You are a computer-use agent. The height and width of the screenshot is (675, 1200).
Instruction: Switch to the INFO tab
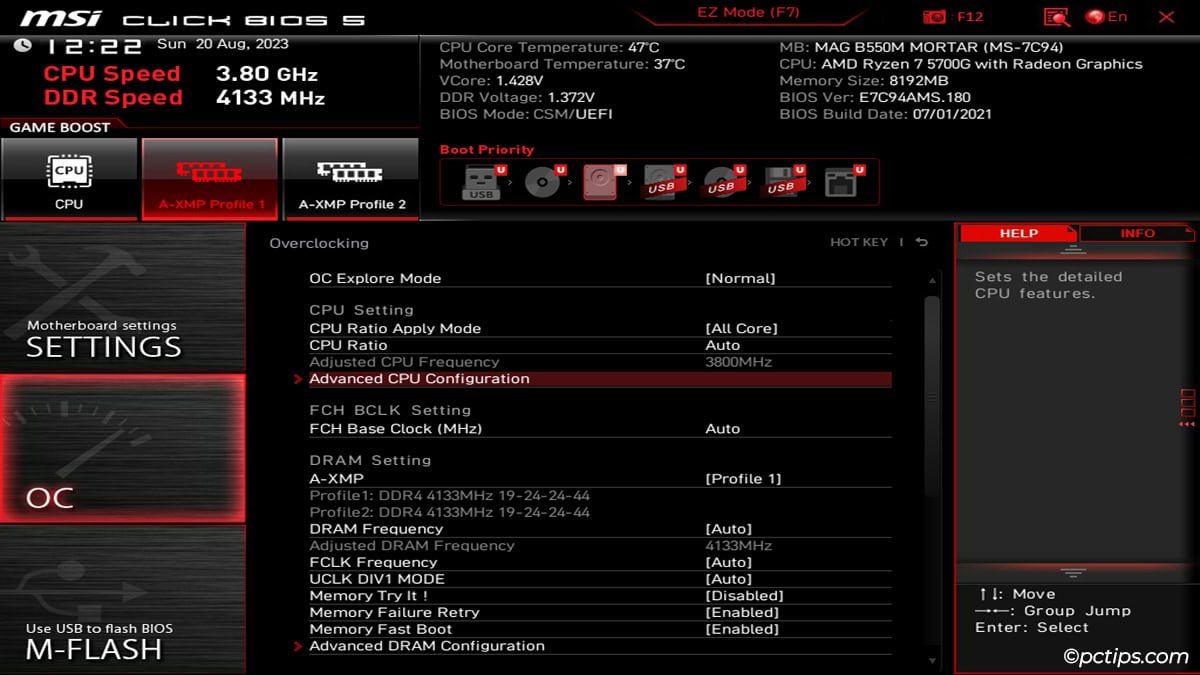coord(1137,233)
